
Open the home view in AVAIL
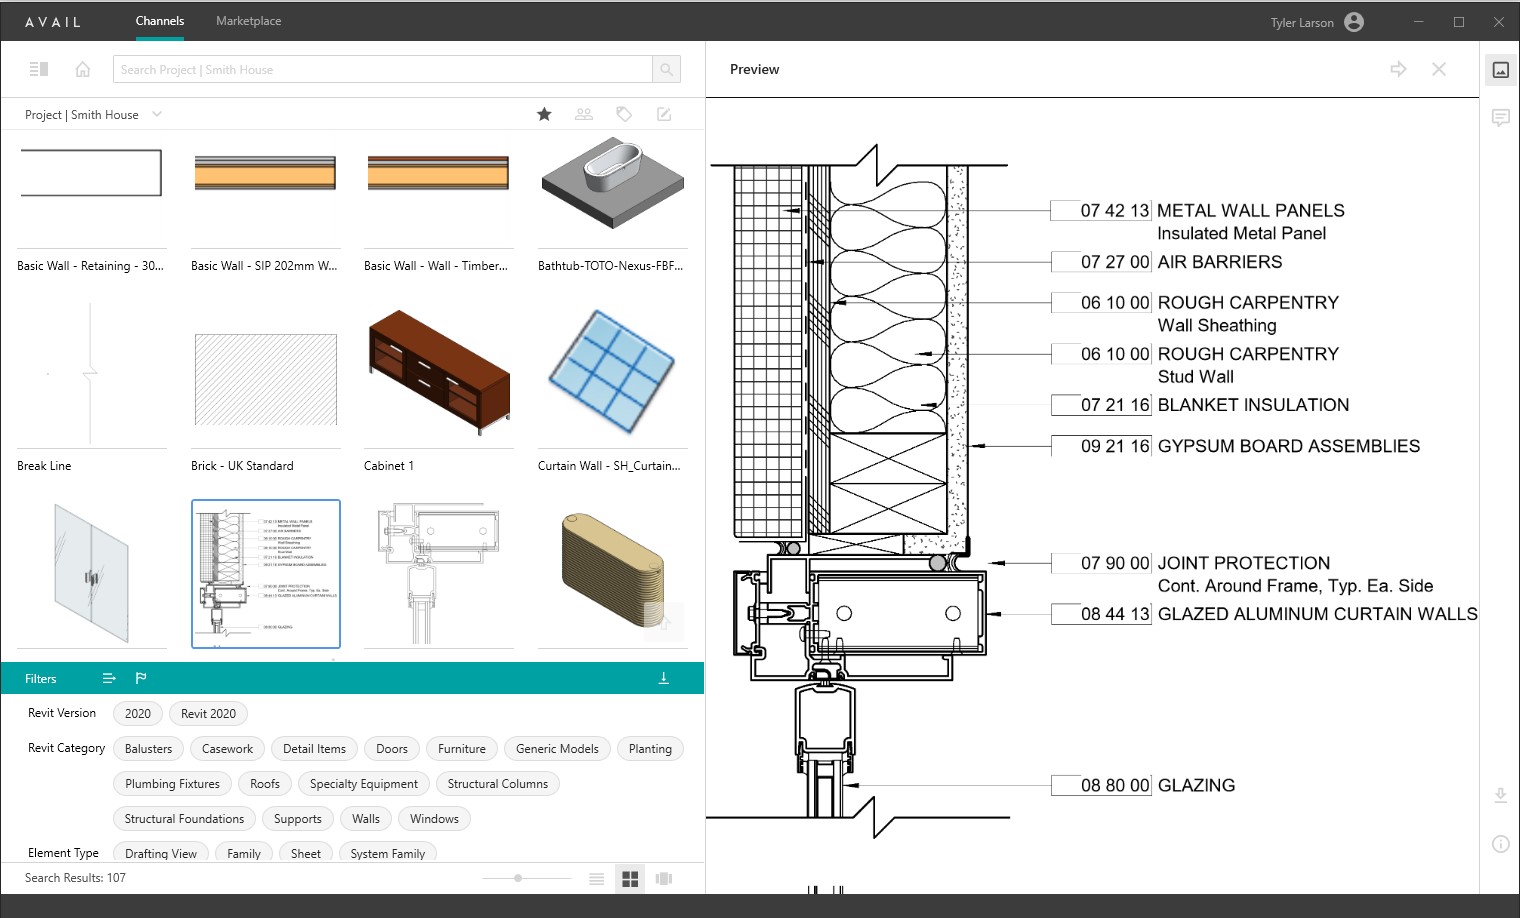pos(83,69)
